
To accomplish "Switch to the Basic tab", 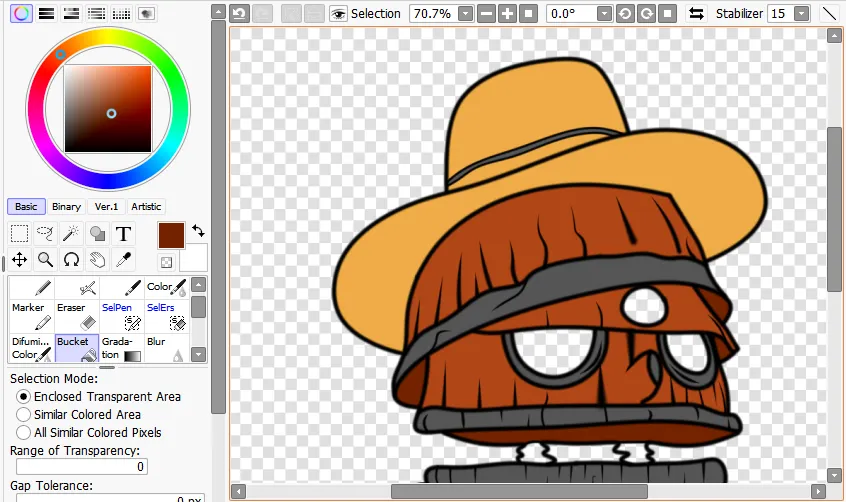I will 26,206.
